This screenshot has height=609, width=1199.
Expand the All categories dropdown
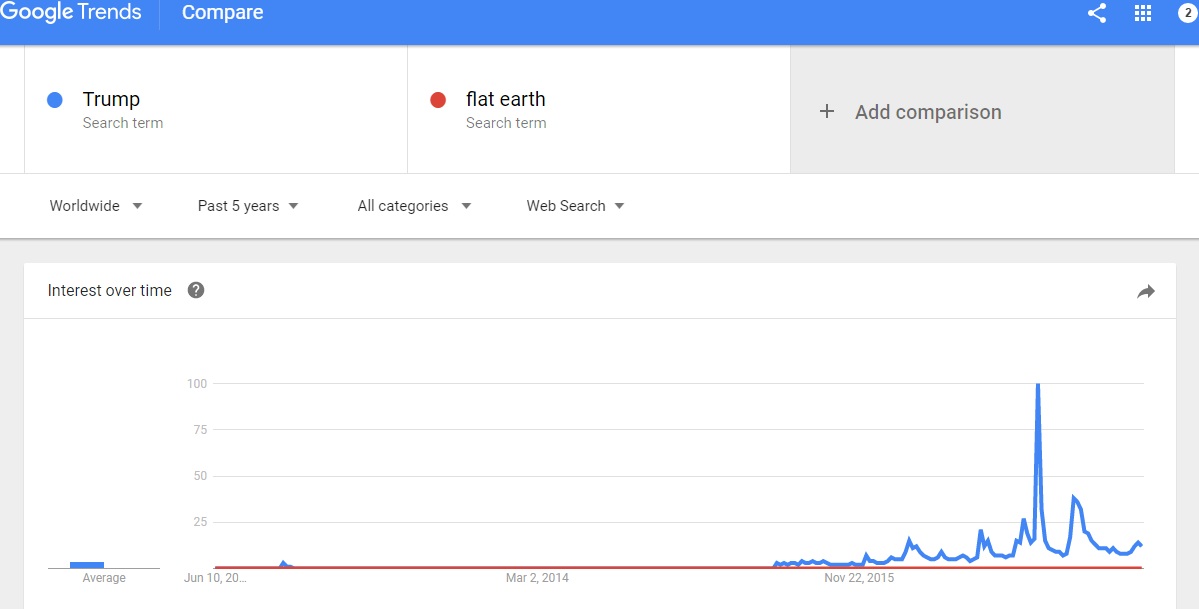point(414,206)
